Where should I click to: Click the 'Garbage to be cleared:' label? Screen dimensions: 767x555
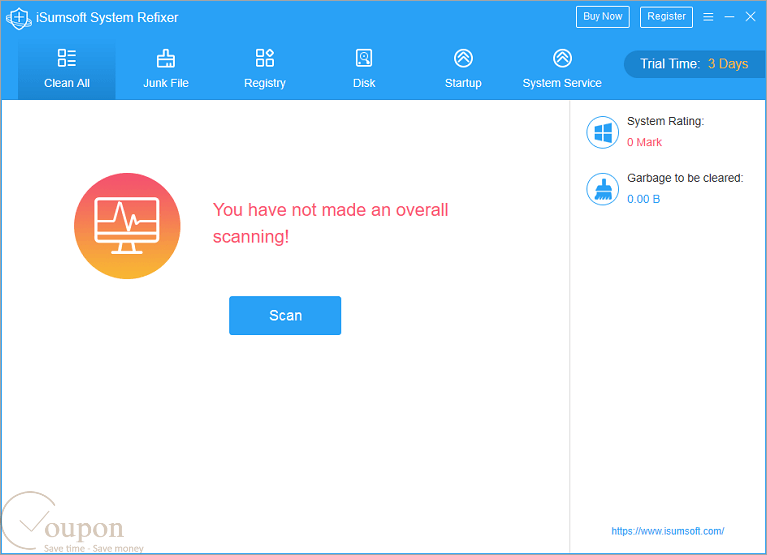[685, 178]
